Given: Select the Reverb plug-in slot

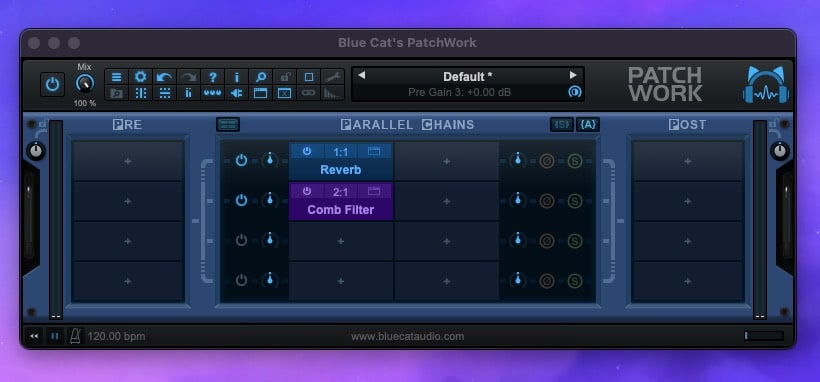Looking at the screenshot, I should [340, 170].
